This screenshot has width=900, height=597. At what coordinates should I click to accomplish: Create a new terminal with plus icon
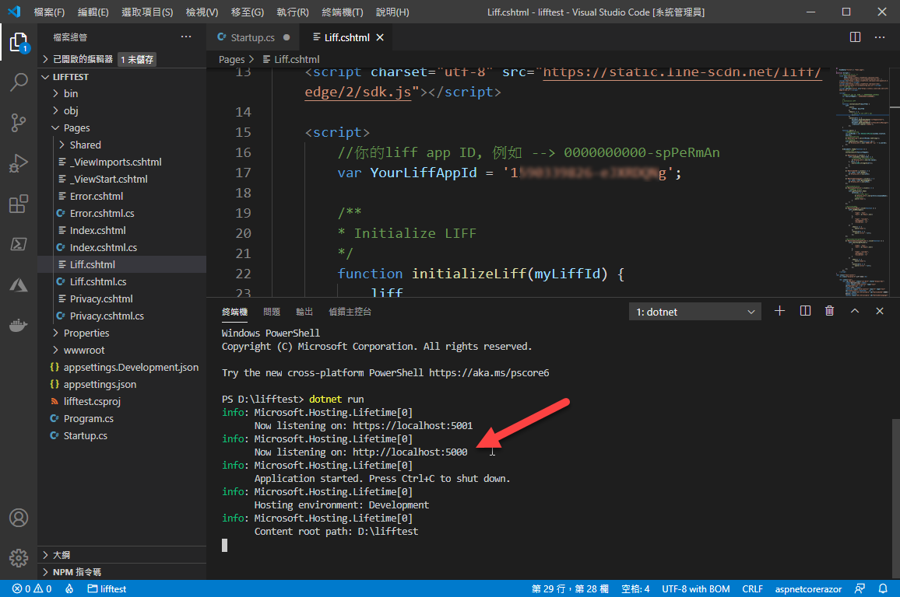click(x=780, y=311)
